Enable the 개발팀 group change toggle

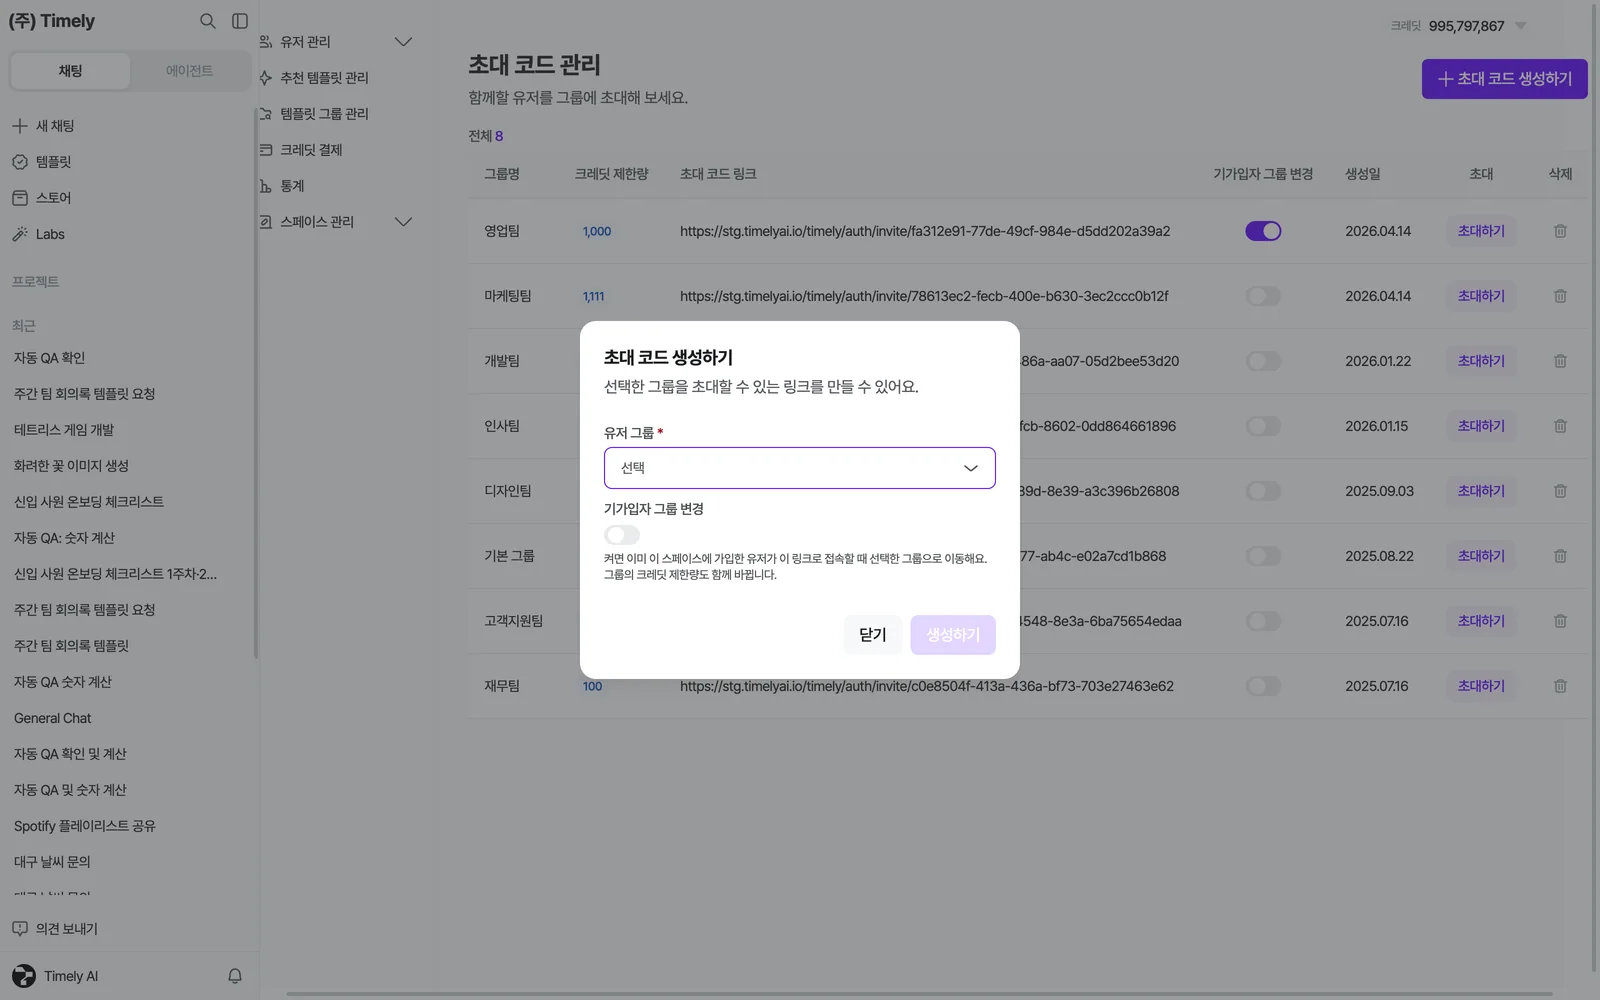[1263, 361]
